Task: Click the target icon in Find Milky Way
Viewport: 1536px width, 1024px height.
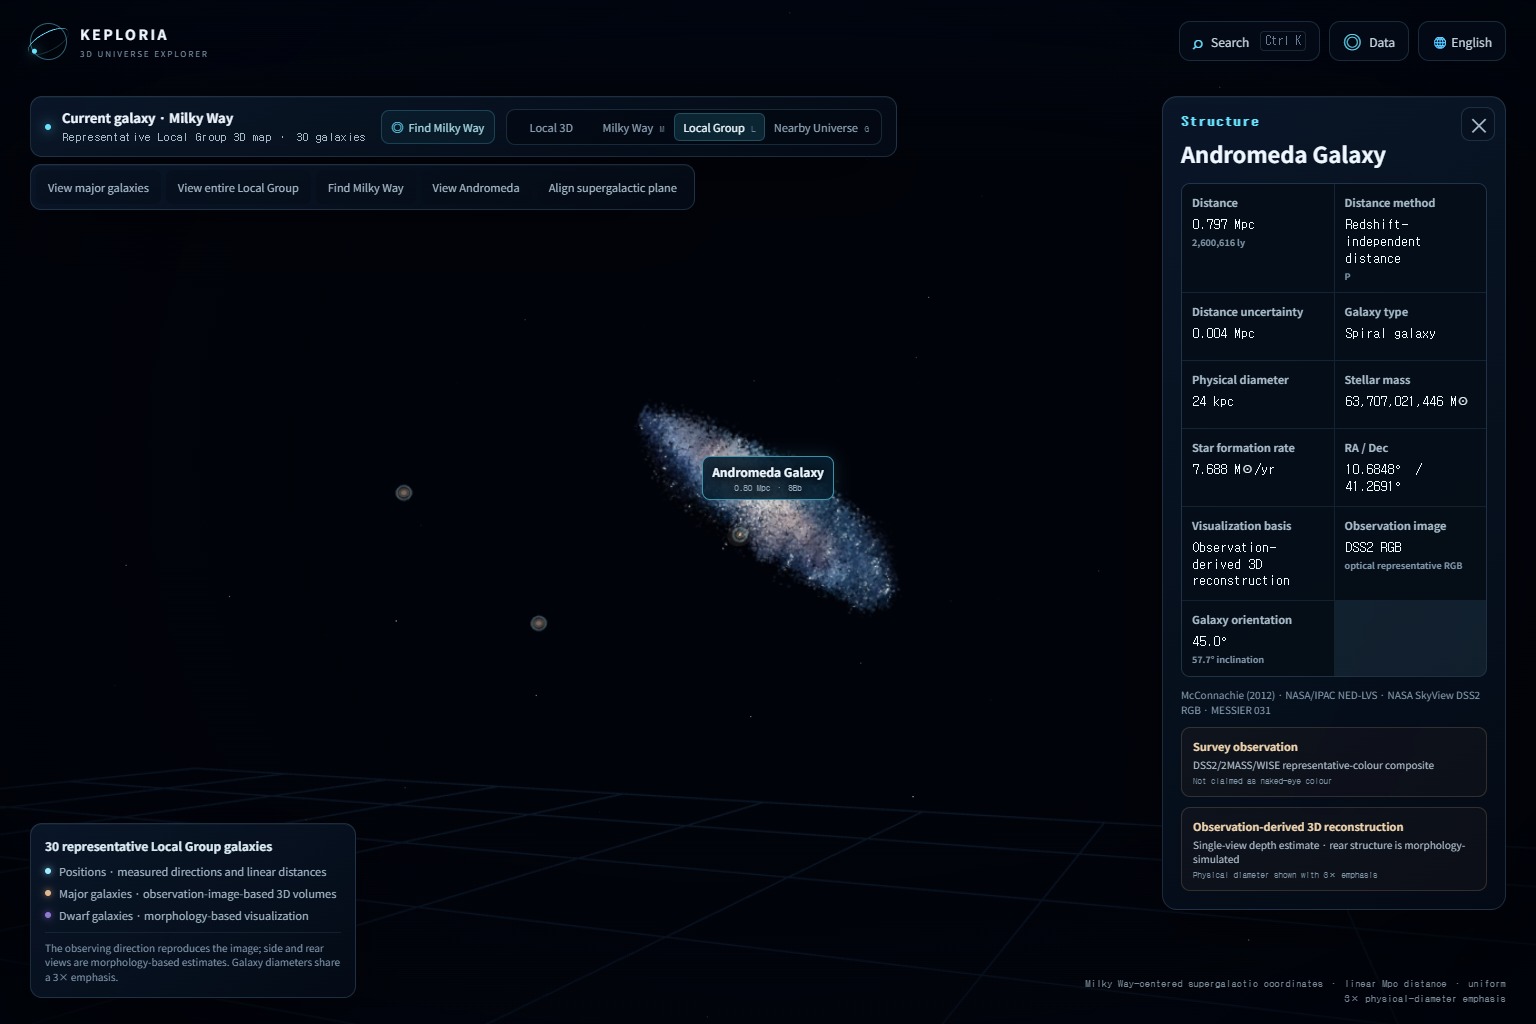Action: click(397, 128)
